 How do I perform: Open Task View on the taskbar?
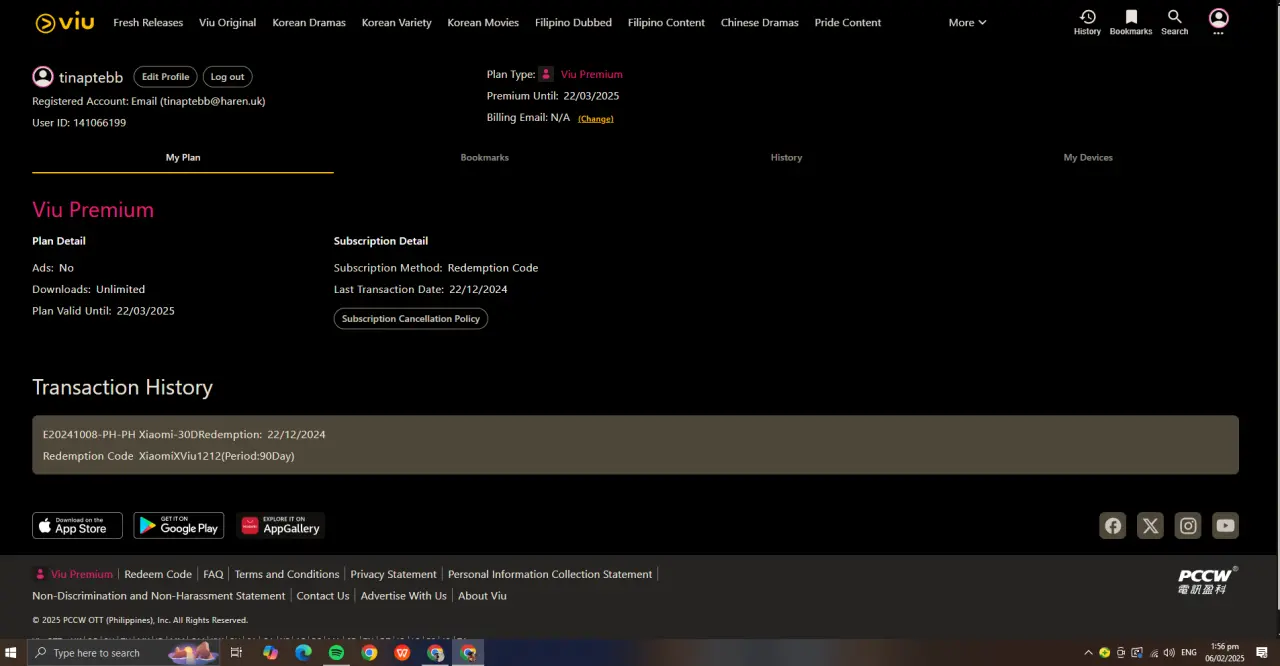236,653
